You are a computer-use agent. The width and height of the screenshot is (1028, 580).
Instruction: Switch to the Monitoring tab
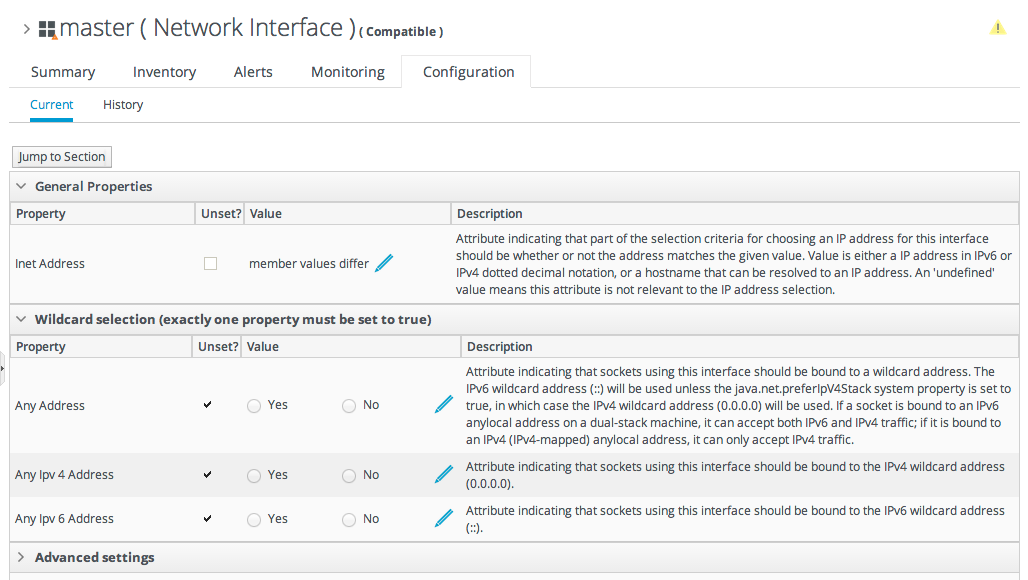click(x=348, y=72)
